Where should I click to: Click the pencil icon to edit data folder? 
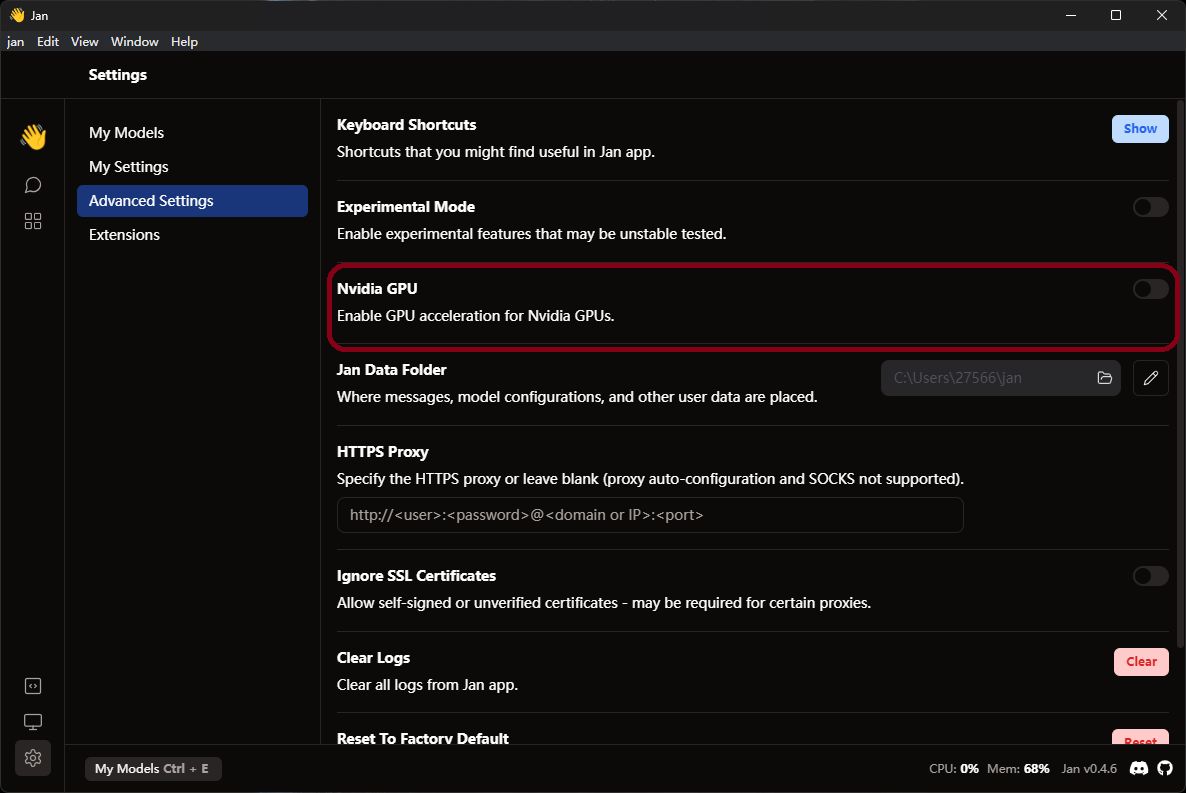coord(1151,378)
